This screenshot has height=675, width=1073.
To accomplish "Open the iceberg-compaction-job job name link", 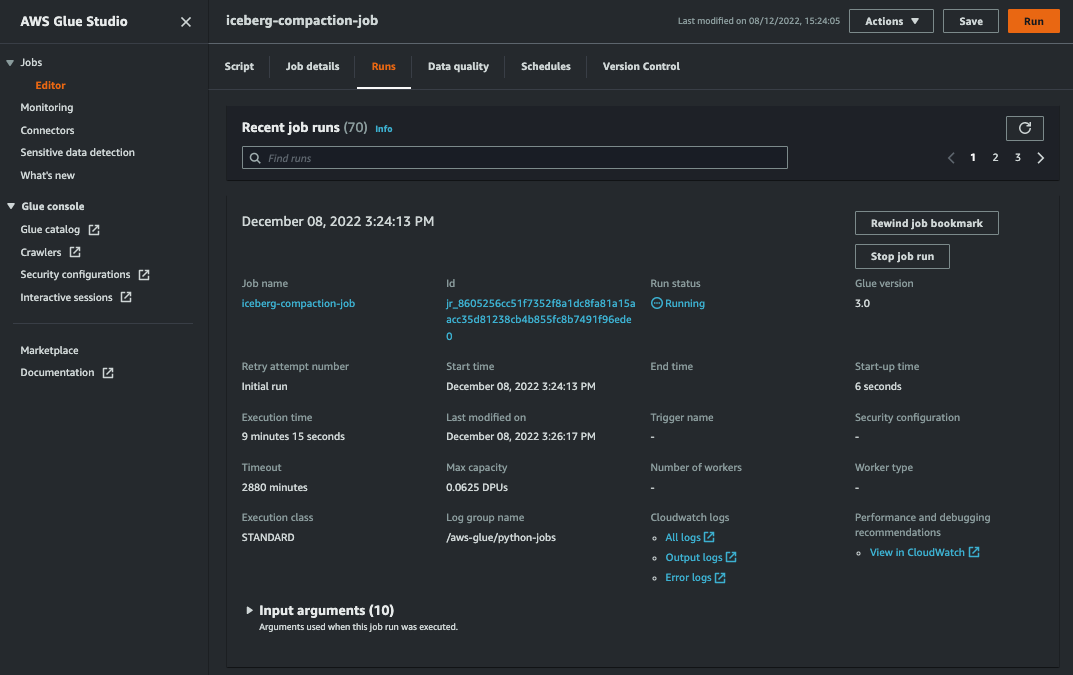I will tap(298, 303).
